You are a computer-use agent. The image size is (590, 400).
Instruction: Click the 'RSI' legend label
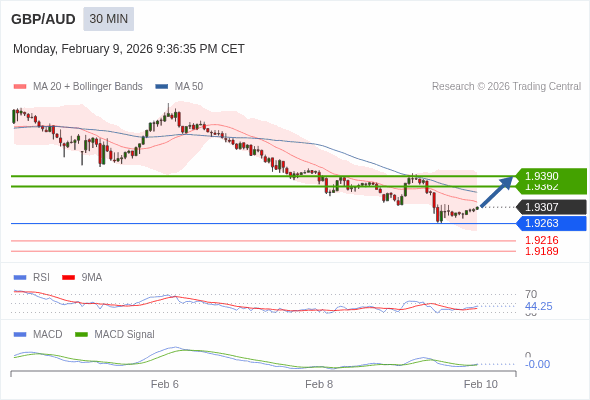point(41,278)
